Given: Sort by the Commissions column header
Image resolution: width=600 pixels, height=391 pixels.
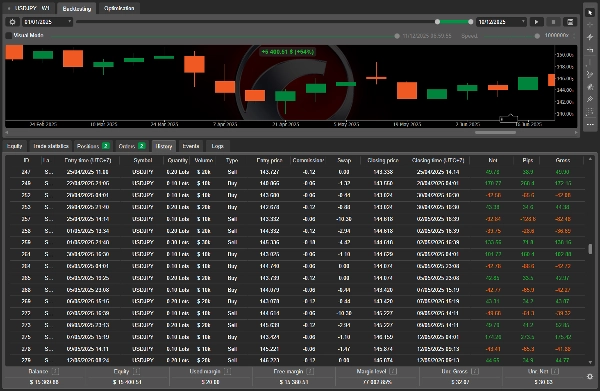Looking at the screenshot, I should pyautogui.click(x=308, y=160).
